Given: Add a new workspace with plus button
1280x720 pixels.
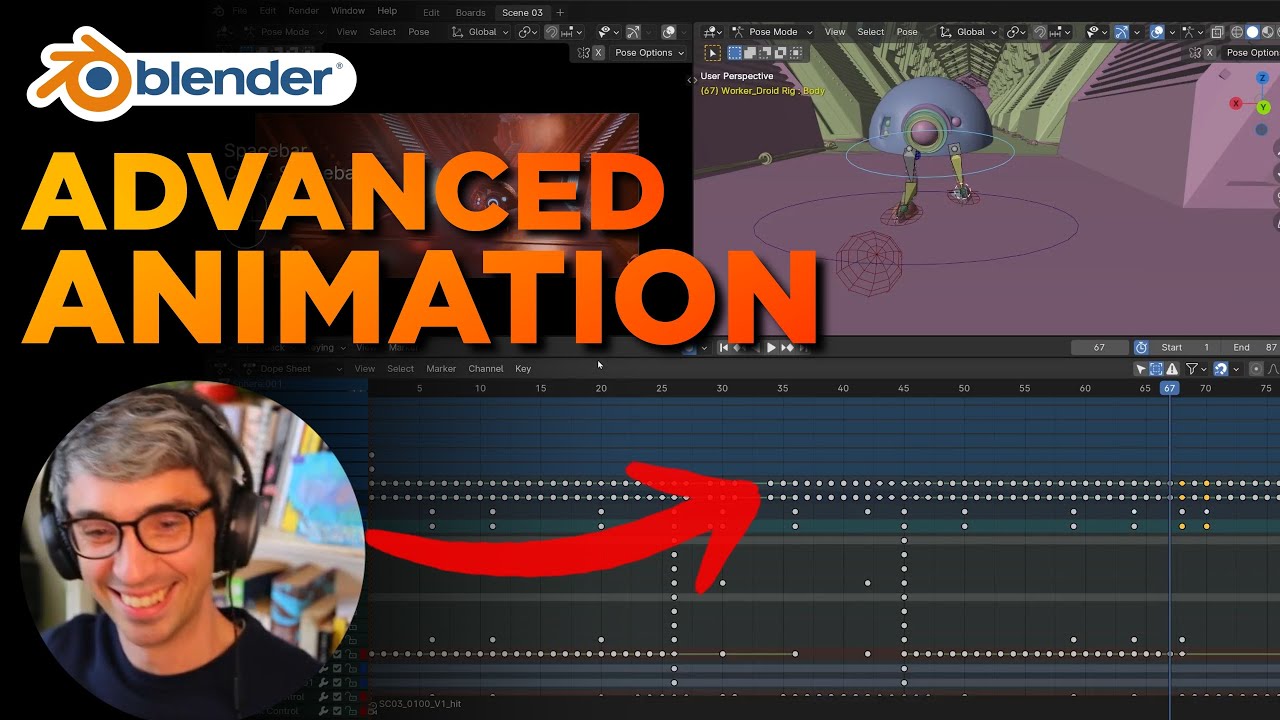Looking at the screenshot, I should [560, 13].
